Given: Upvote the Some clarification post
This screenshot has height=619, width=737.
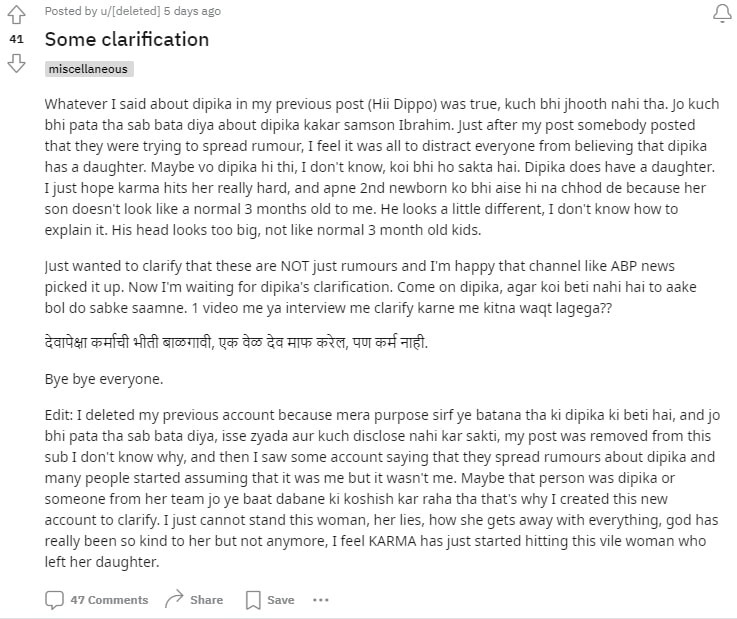Looking at the screenshot, I should 16,13.
